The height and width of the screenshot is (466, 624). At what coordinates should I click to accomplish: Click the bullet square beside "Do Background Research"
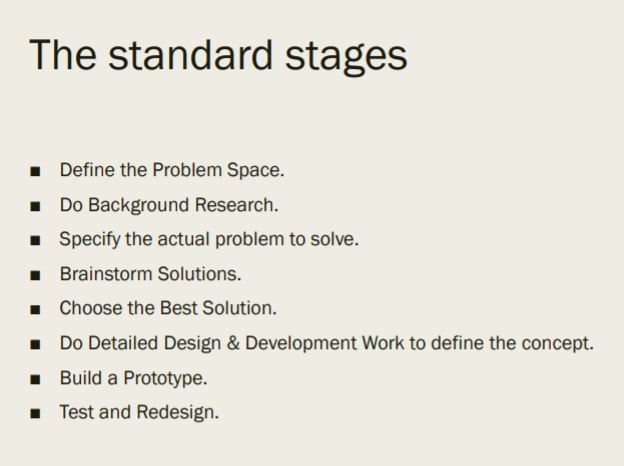pos(36,207)
